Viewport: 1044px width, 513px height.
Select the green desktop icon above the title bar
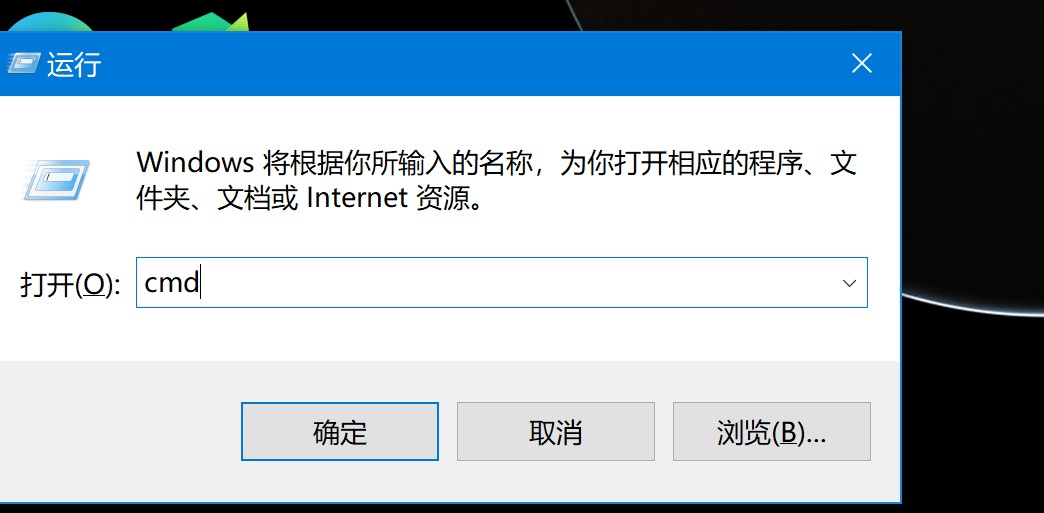(x=210, y=22)
